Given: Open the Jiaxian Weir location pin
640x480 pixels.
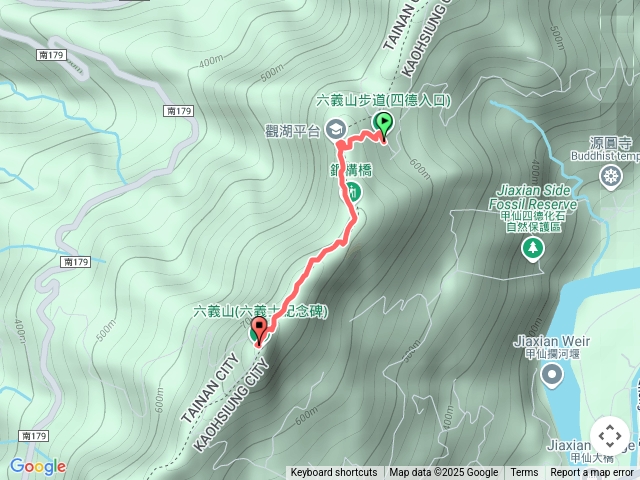Looking at the screenshot, I should [552, 375].
